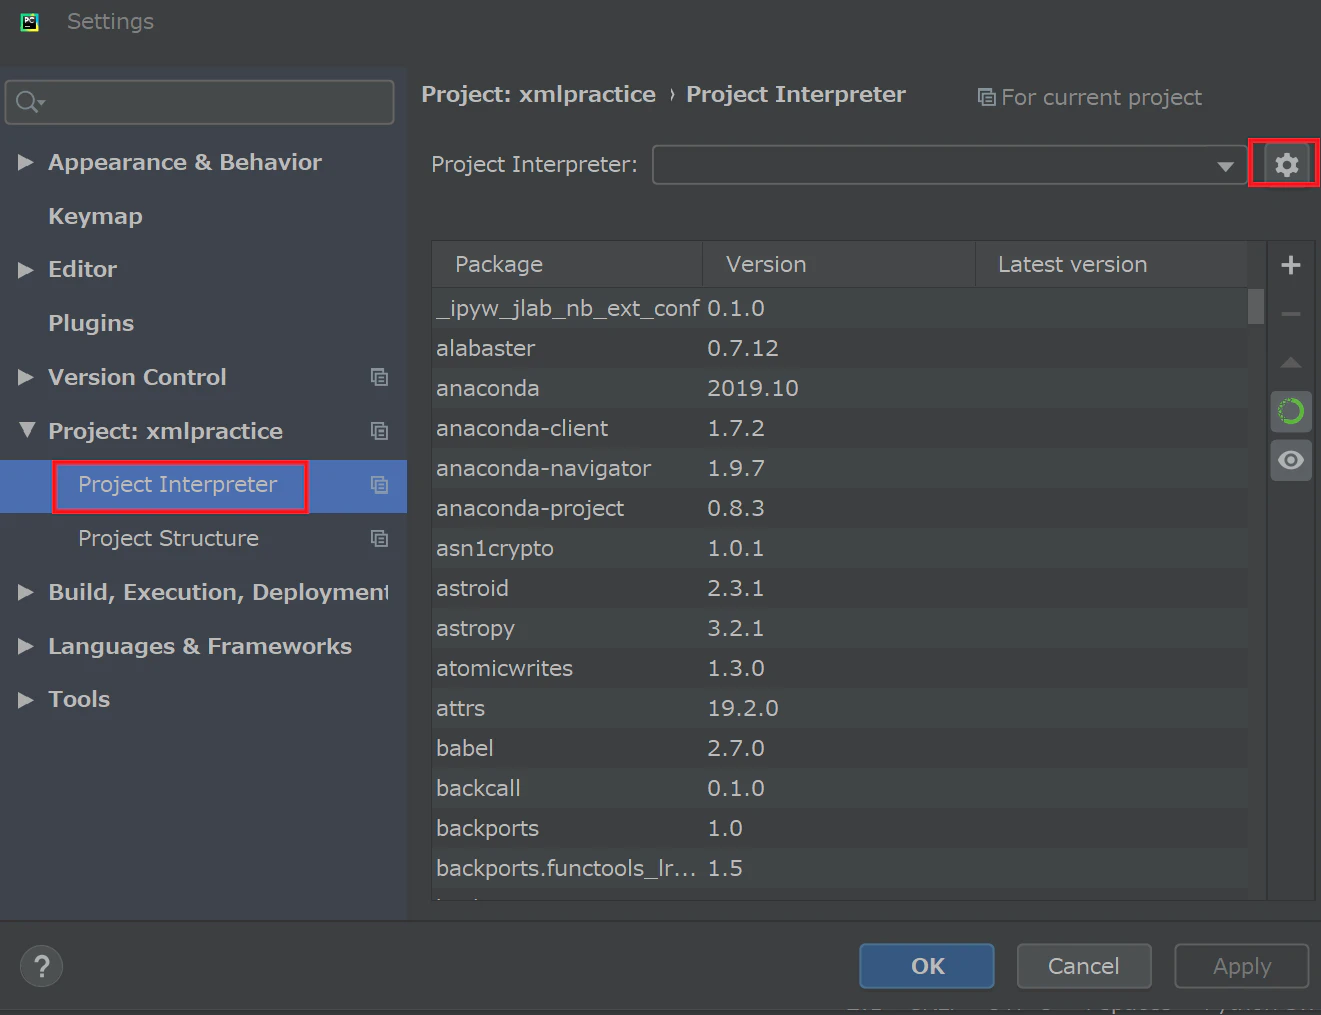1321x1015 pixels.
Task: Click the Latest version column header
Action: [x=1112, y=264]
